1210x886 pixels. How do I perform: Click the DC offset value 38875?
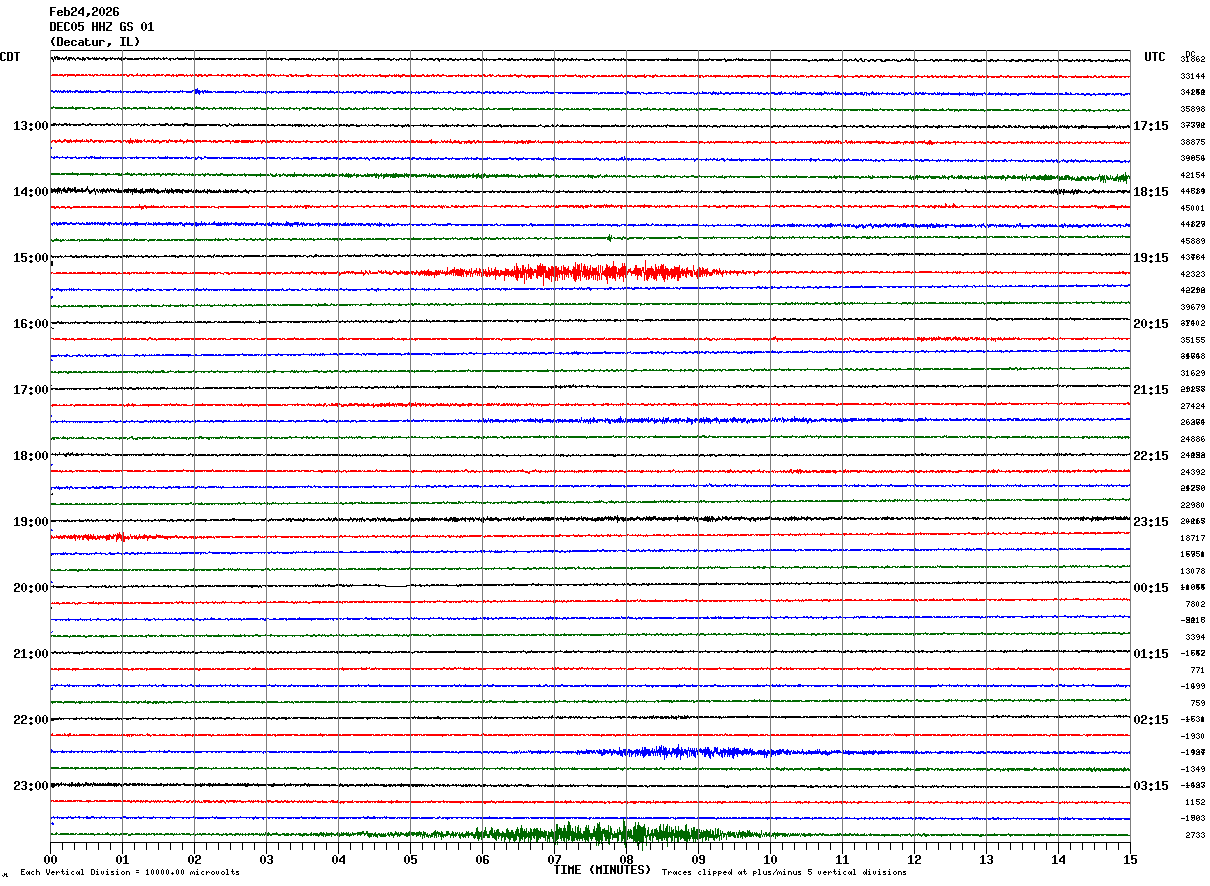pos(1192,142)
